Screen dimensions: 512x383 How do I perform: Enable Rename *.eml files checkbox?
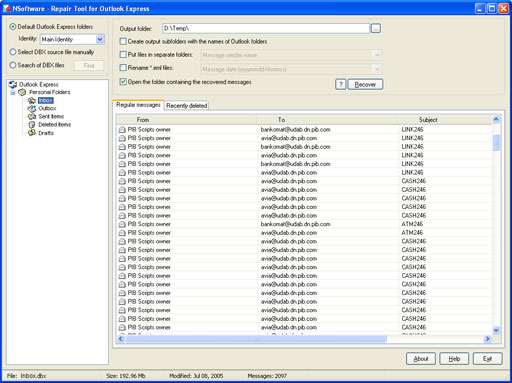[123, 68]
